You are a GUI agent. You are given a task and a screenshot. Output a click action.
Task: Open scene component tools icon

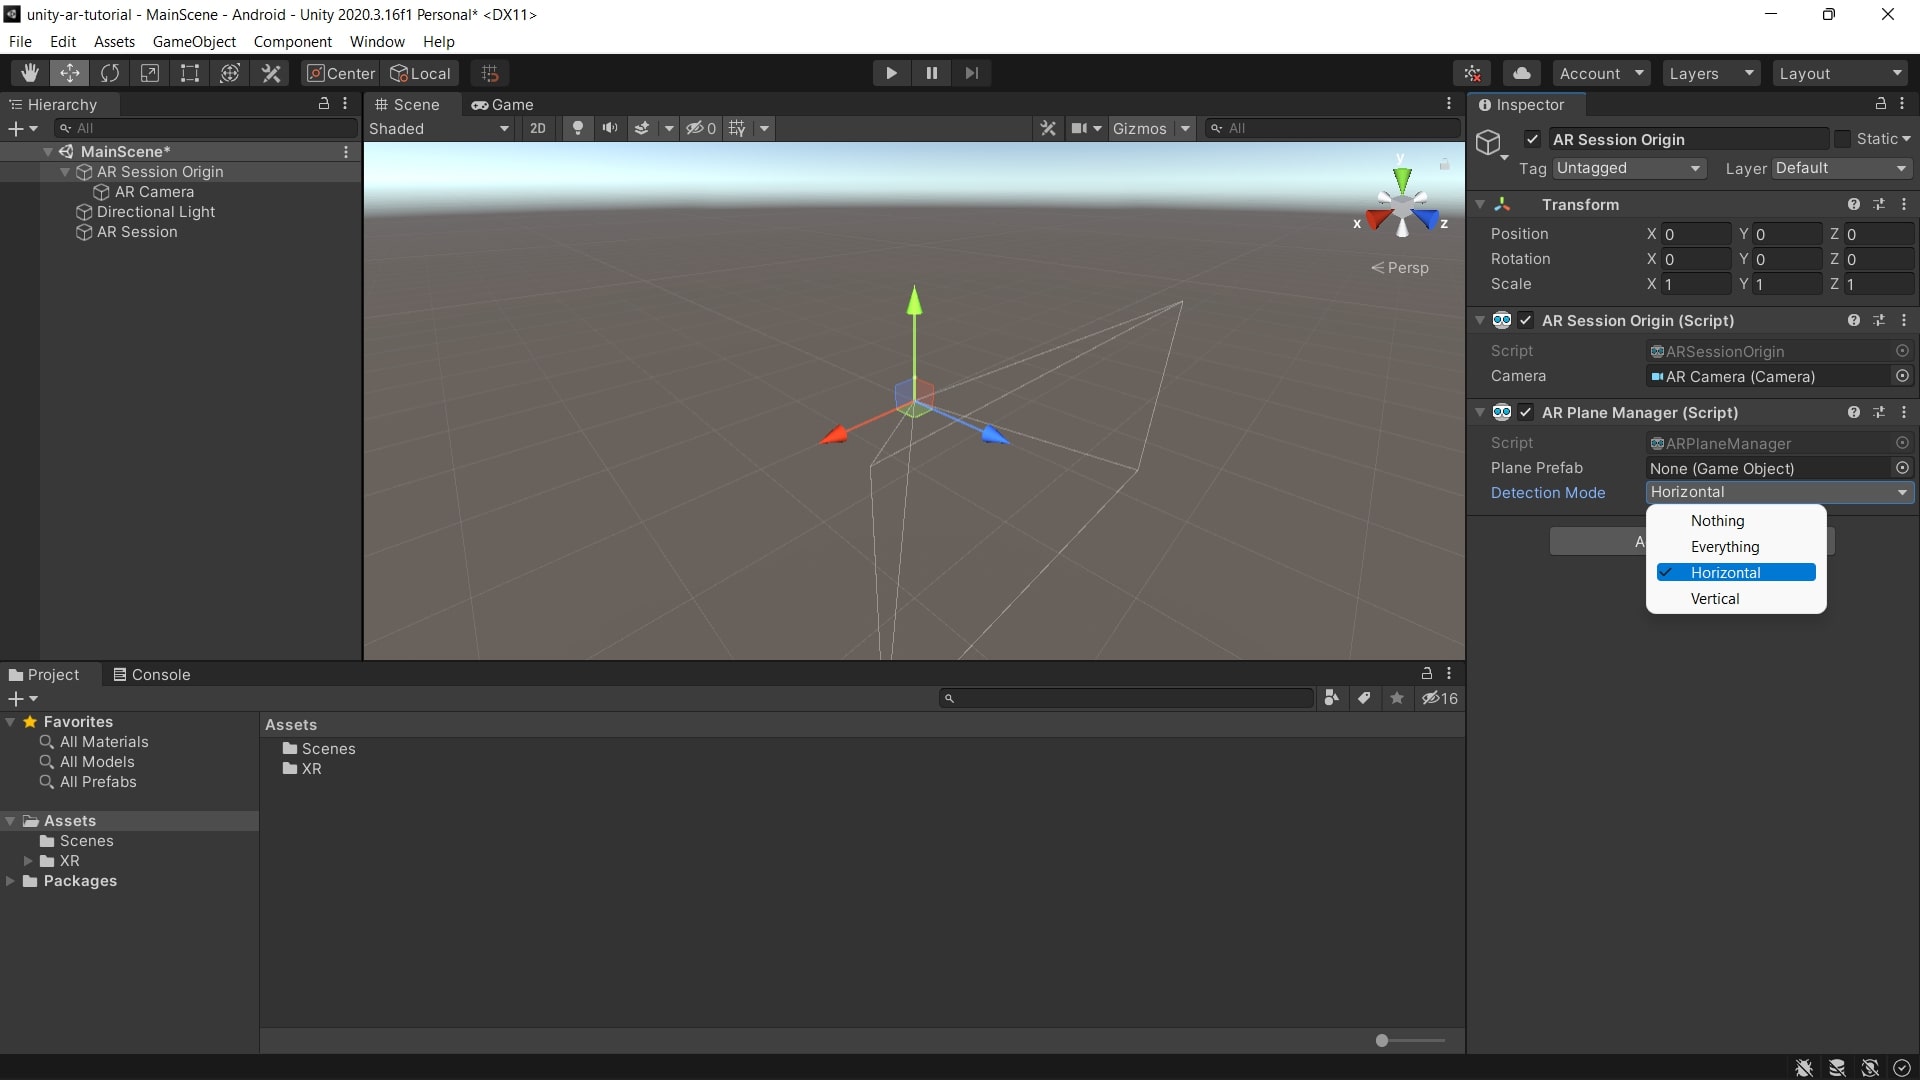(1048, 128)
